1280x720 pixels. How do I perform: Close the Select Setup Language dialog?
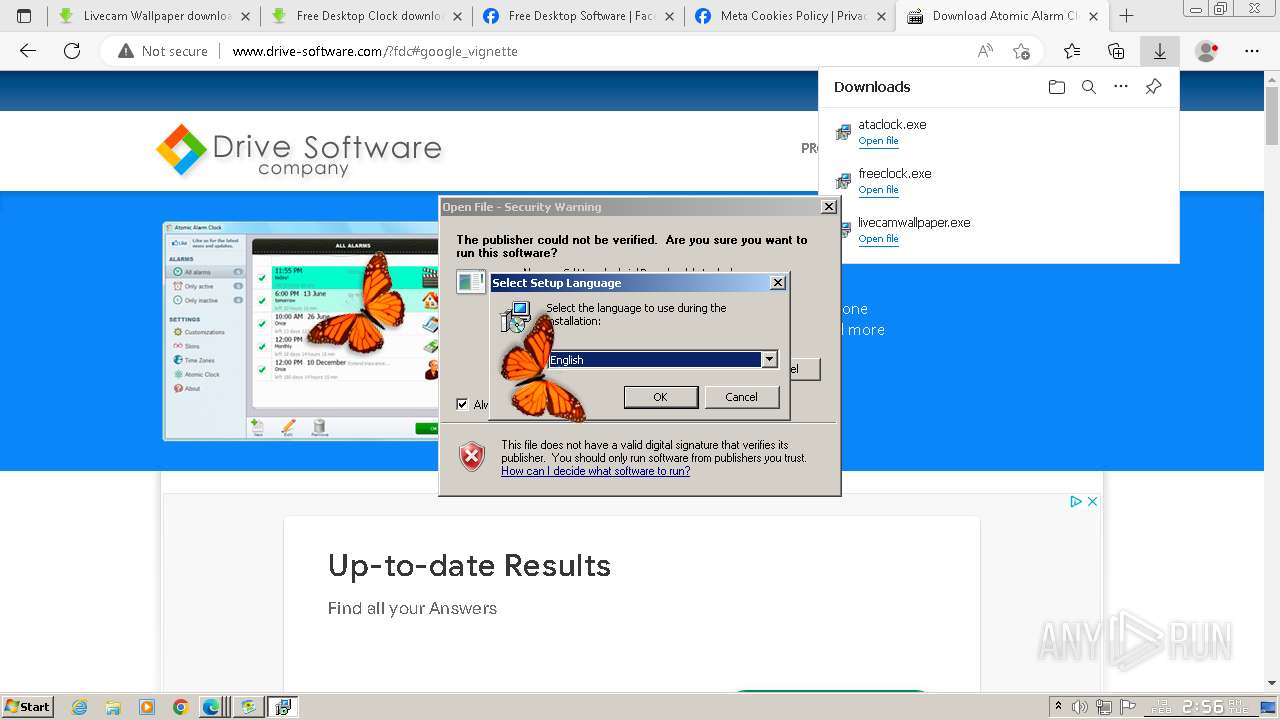click(777, 283)
